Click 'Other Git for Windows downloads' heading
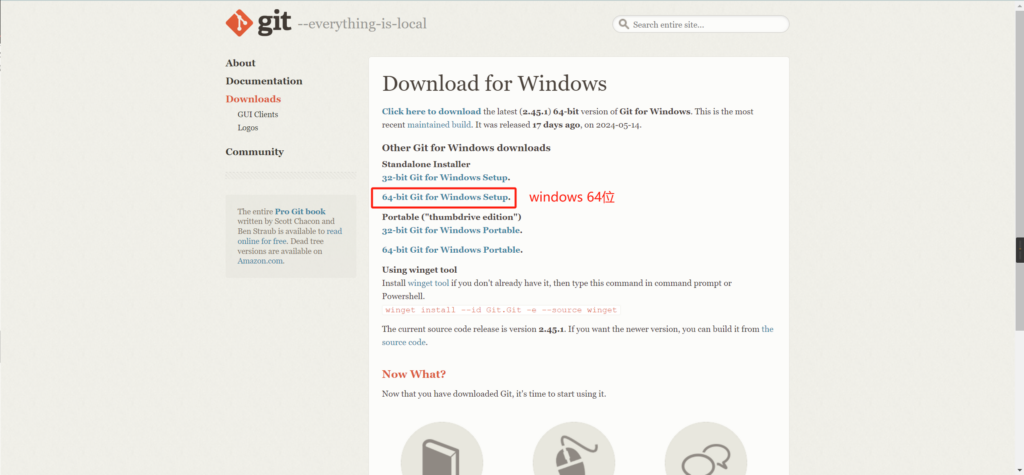The width and height of the screenshot is (1024, 475). (x=466, y=148)
